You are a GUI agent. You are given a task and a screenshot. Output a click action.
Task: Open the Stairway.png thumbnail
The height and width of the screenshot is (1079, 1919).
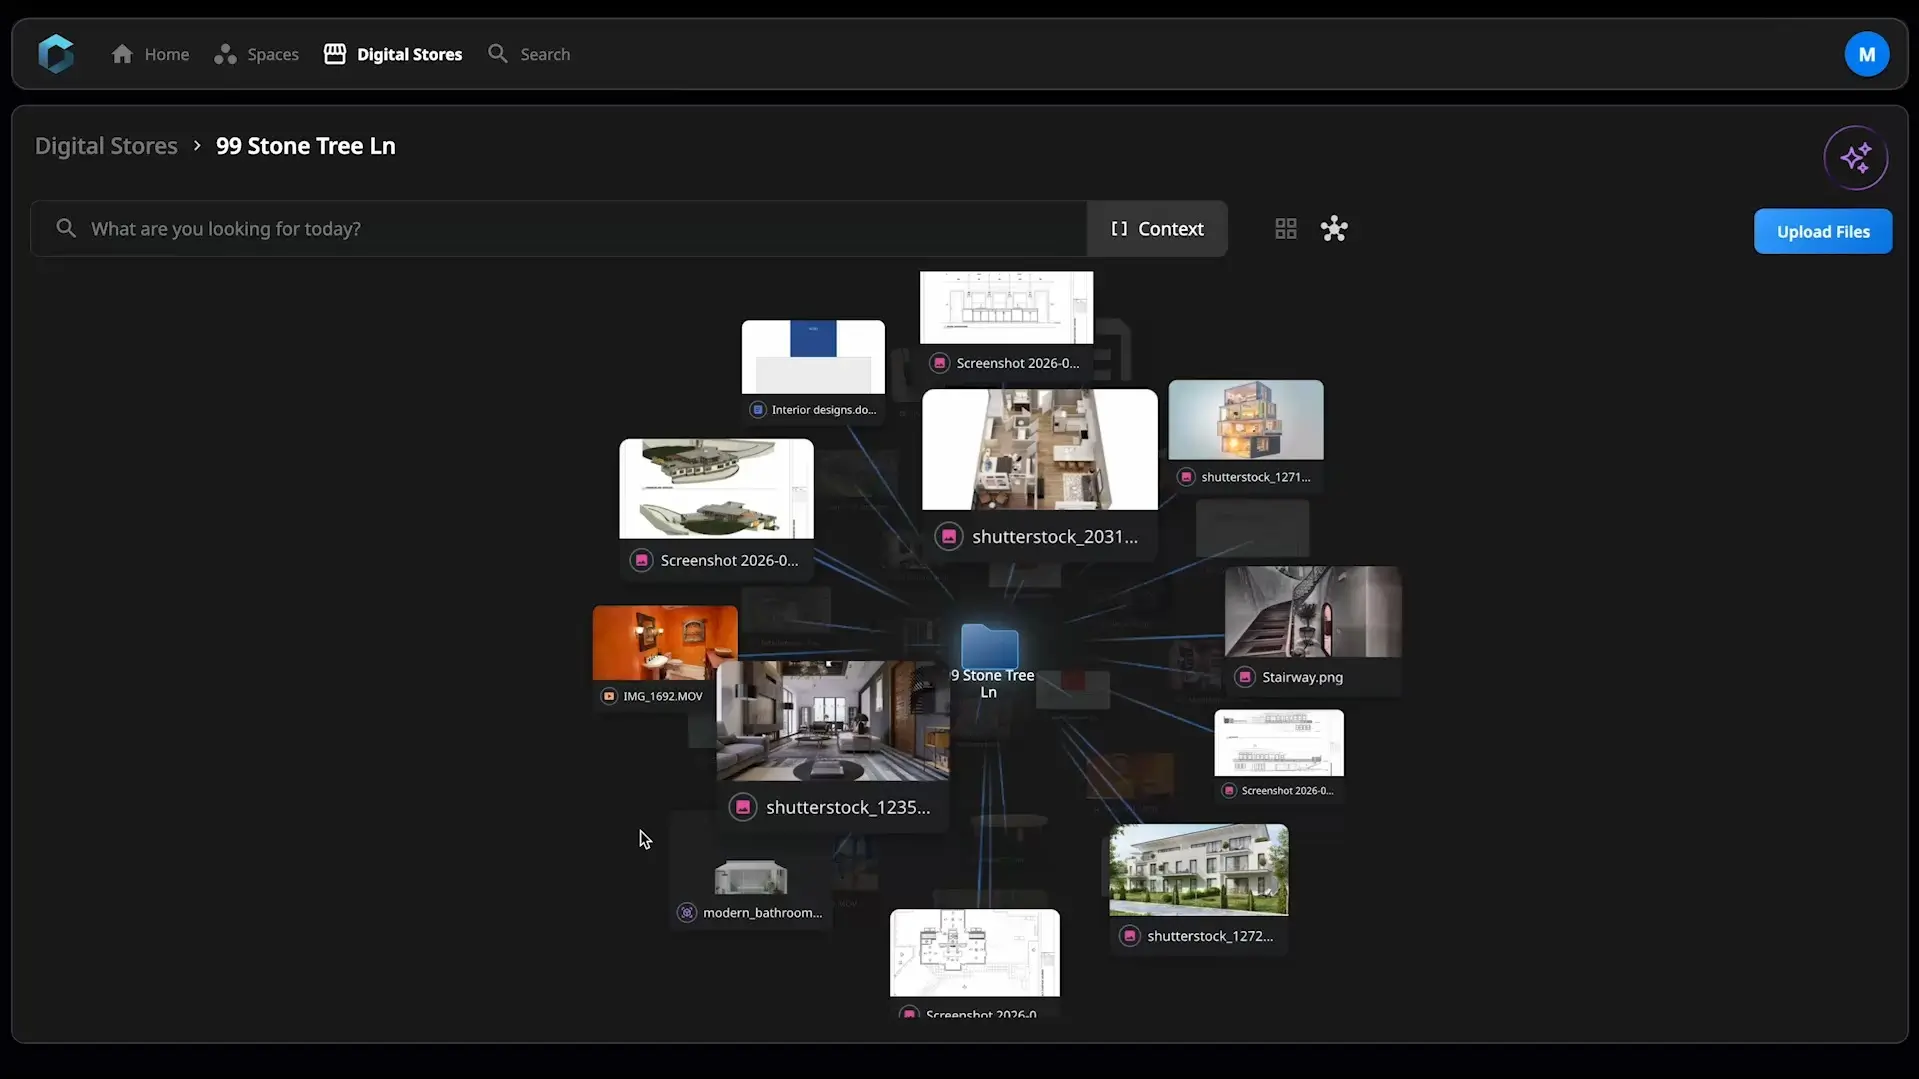click(x=1312, y=612)
